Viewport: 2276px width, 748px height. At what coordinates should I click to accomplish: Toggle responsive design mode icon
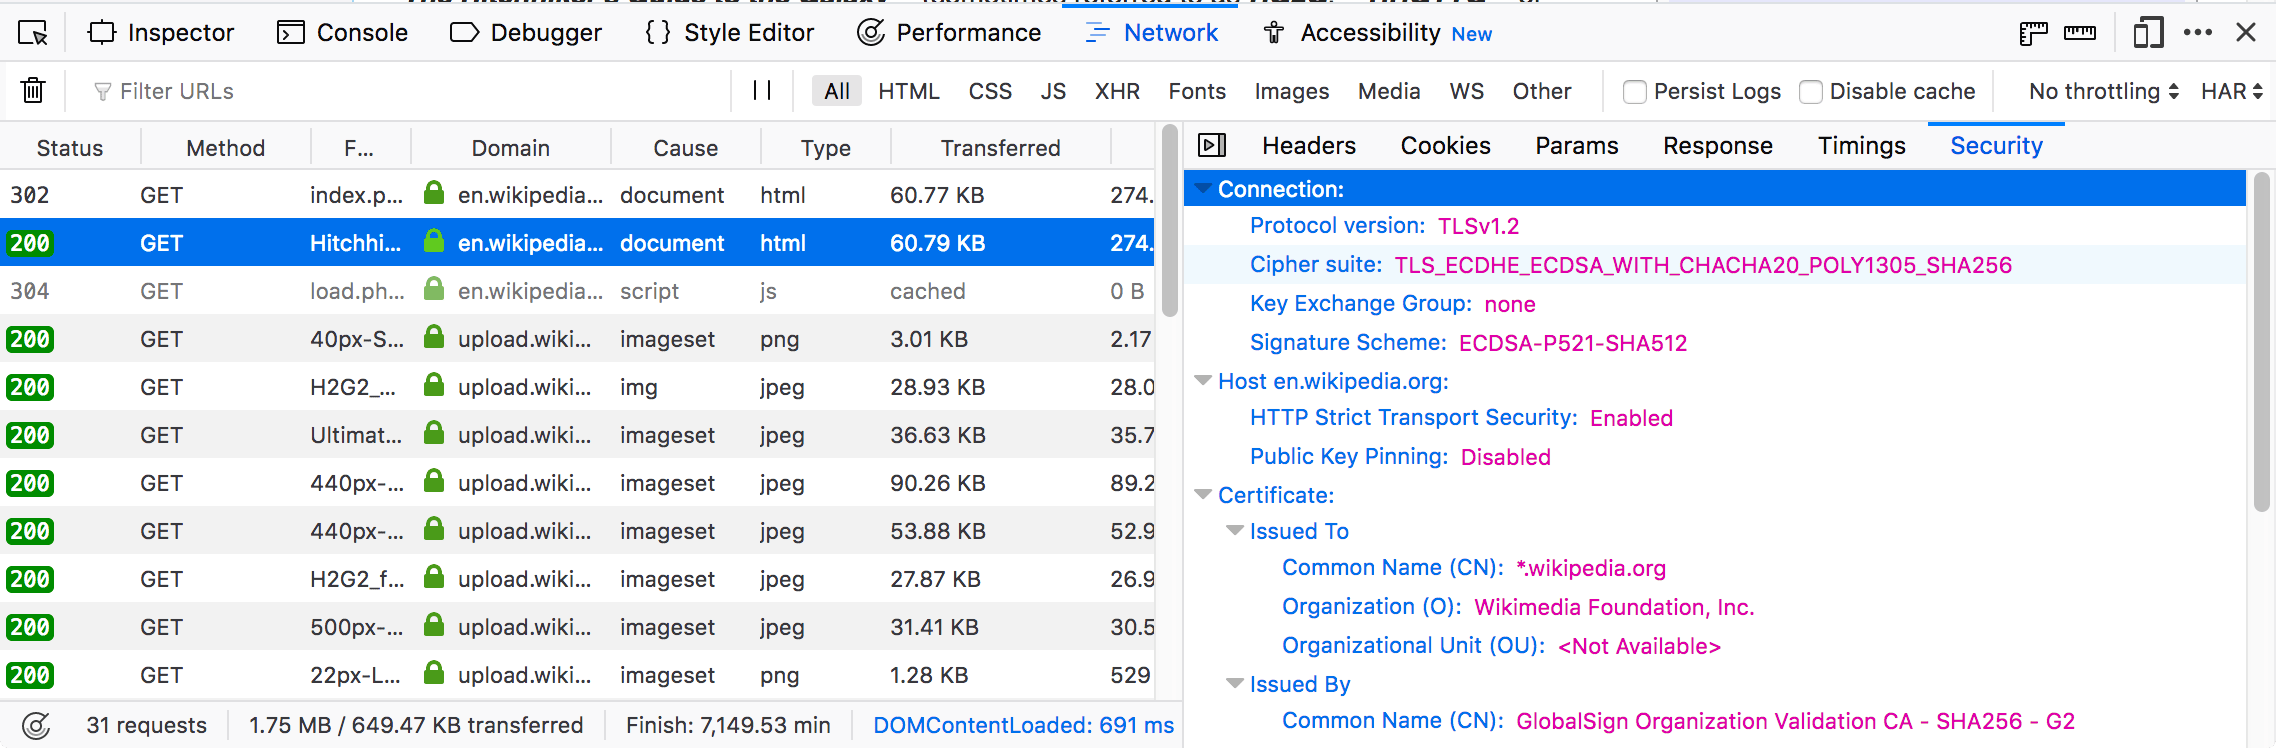pyautogui.click(x=2148, y=33)
